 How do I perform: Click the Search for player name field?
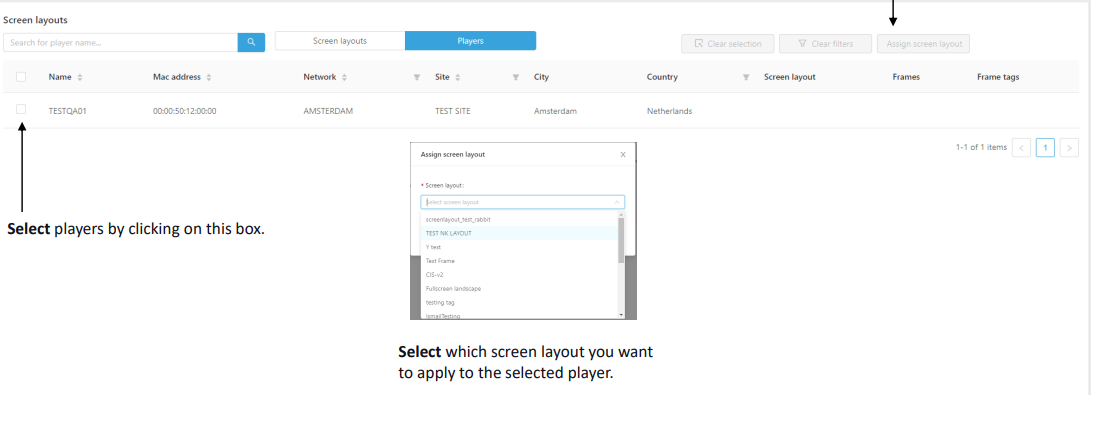(x=120, y=42)
